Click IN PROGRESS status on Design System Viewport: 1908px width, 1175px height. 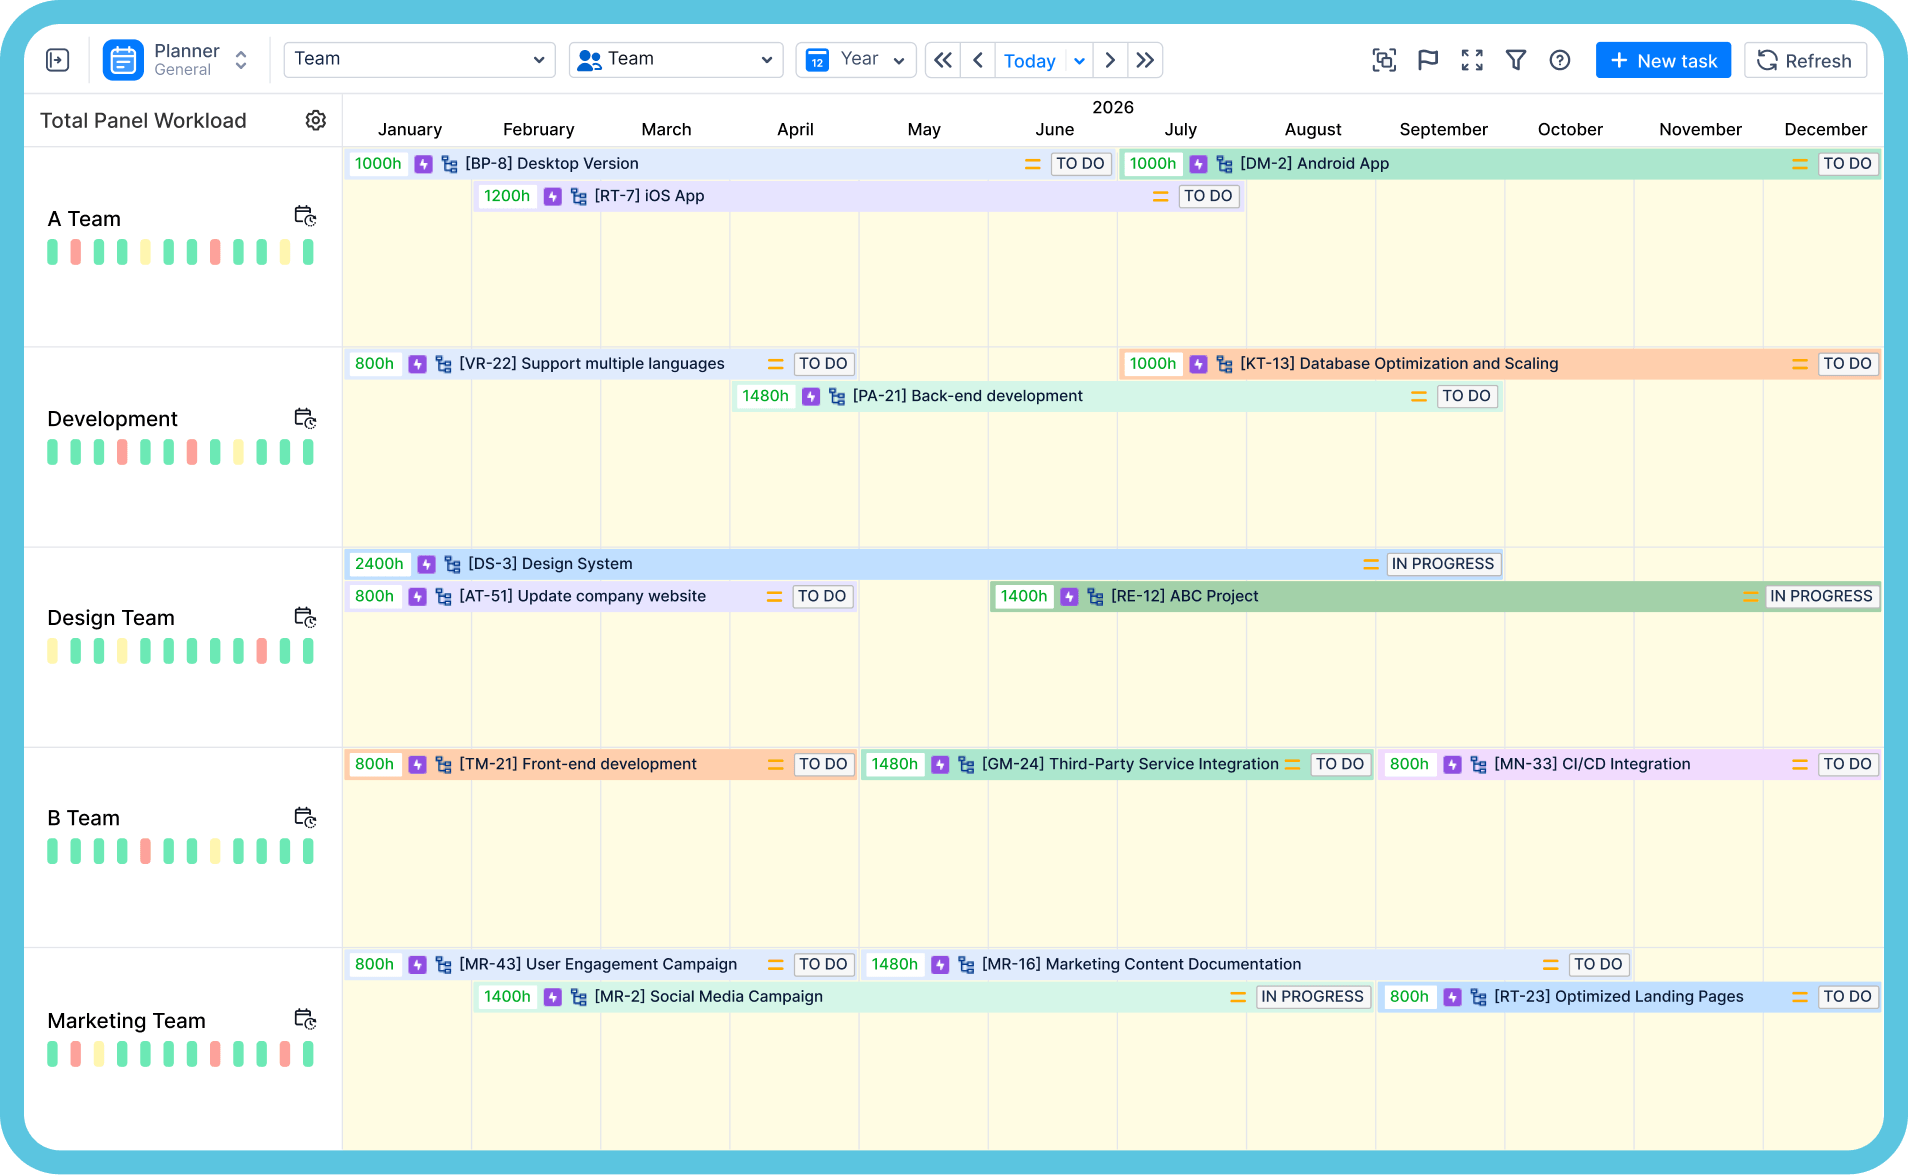point(1443,564)
